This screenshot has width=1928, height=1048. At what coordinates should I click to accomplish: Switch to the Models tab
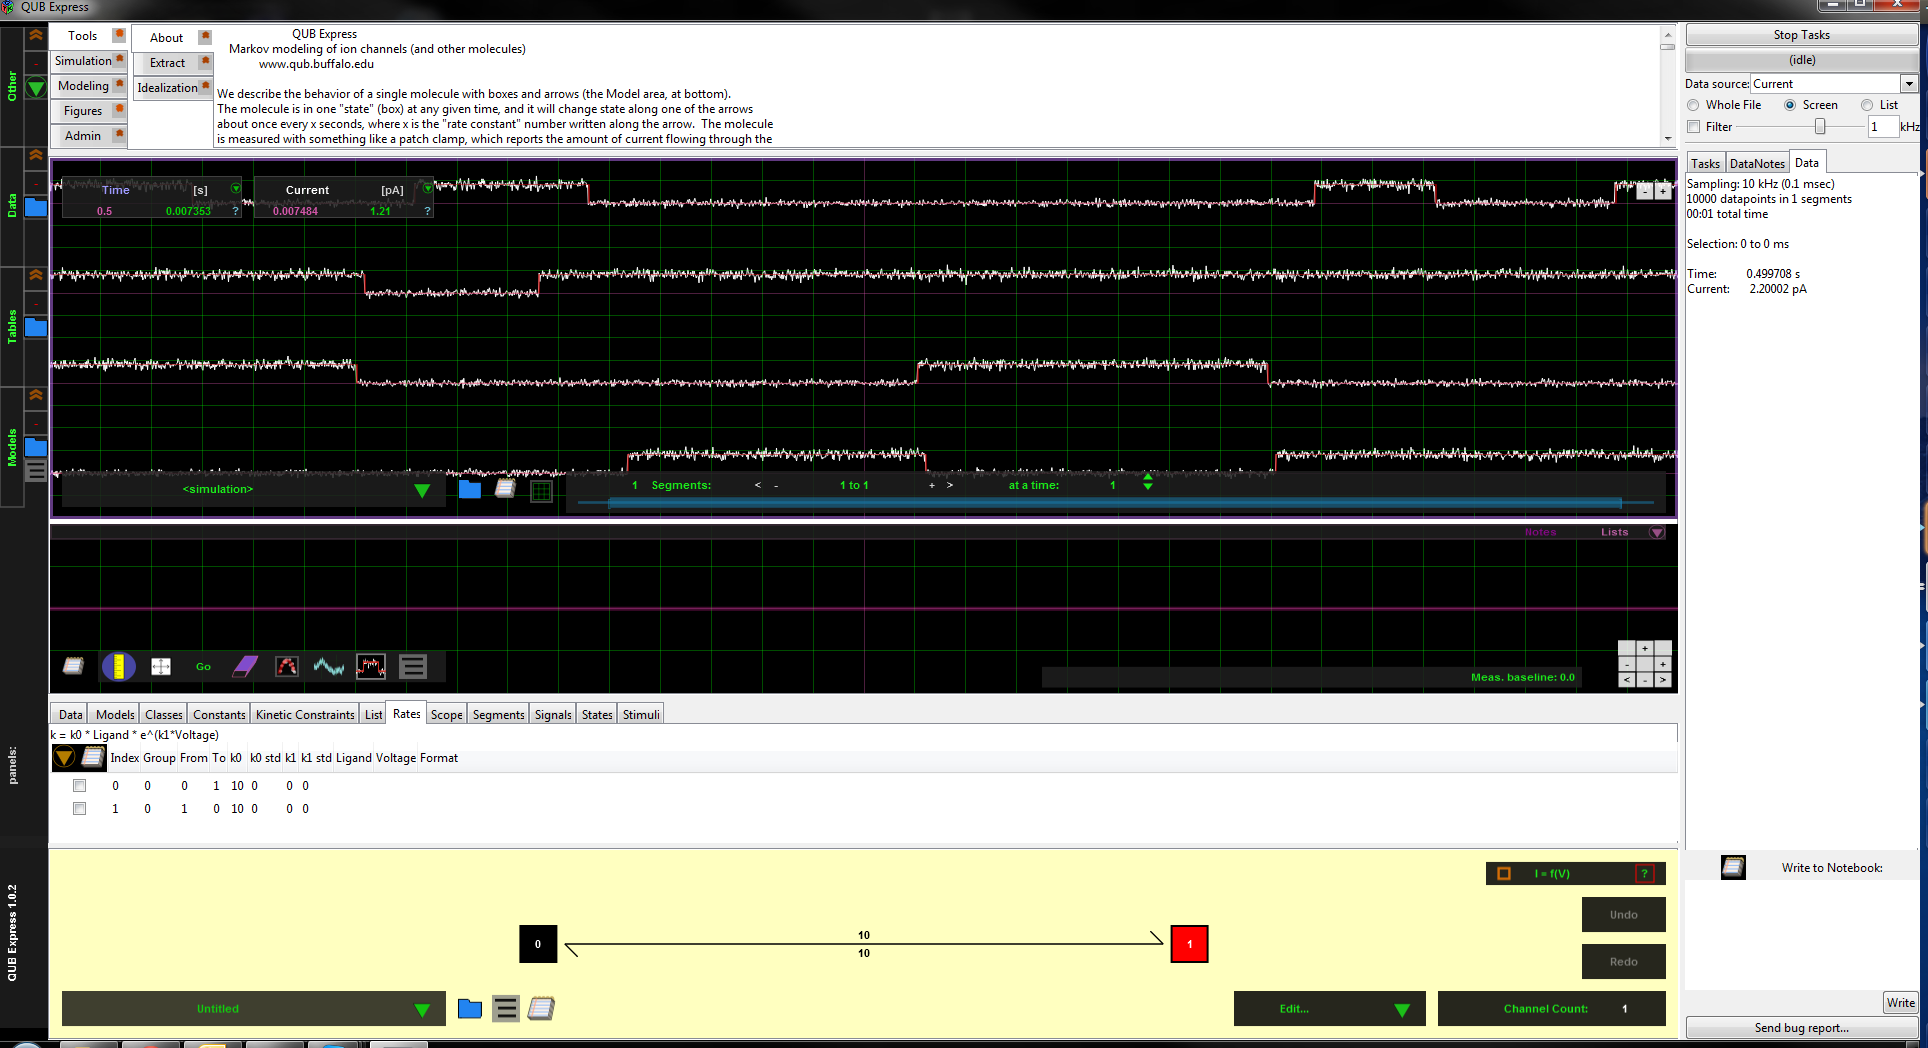[115, 714]
